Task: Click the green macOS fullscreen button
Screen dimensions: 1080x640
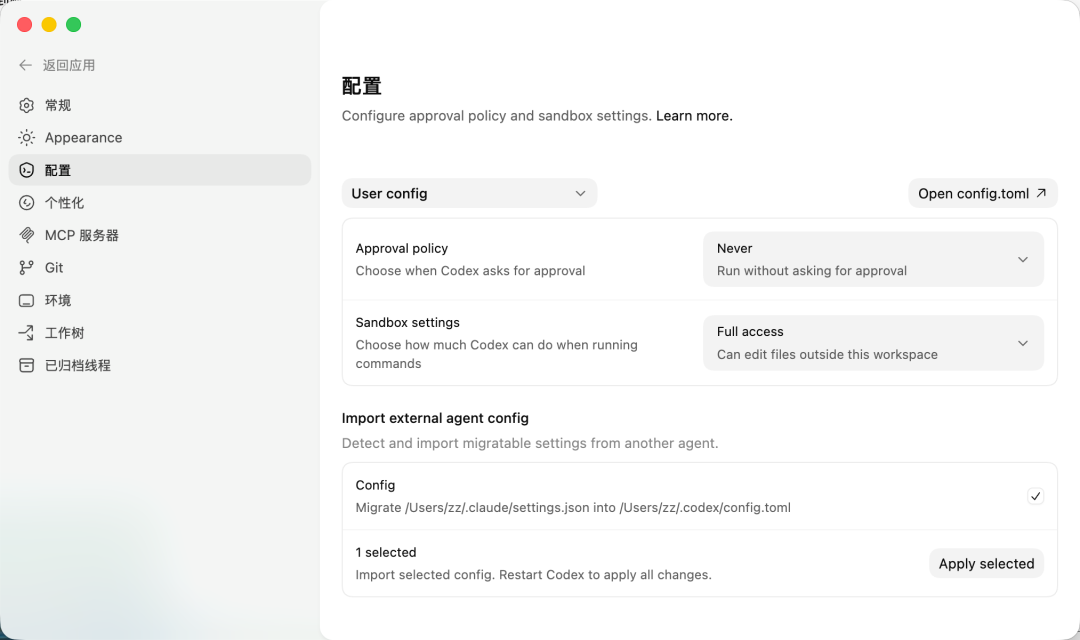Action: 73,25
